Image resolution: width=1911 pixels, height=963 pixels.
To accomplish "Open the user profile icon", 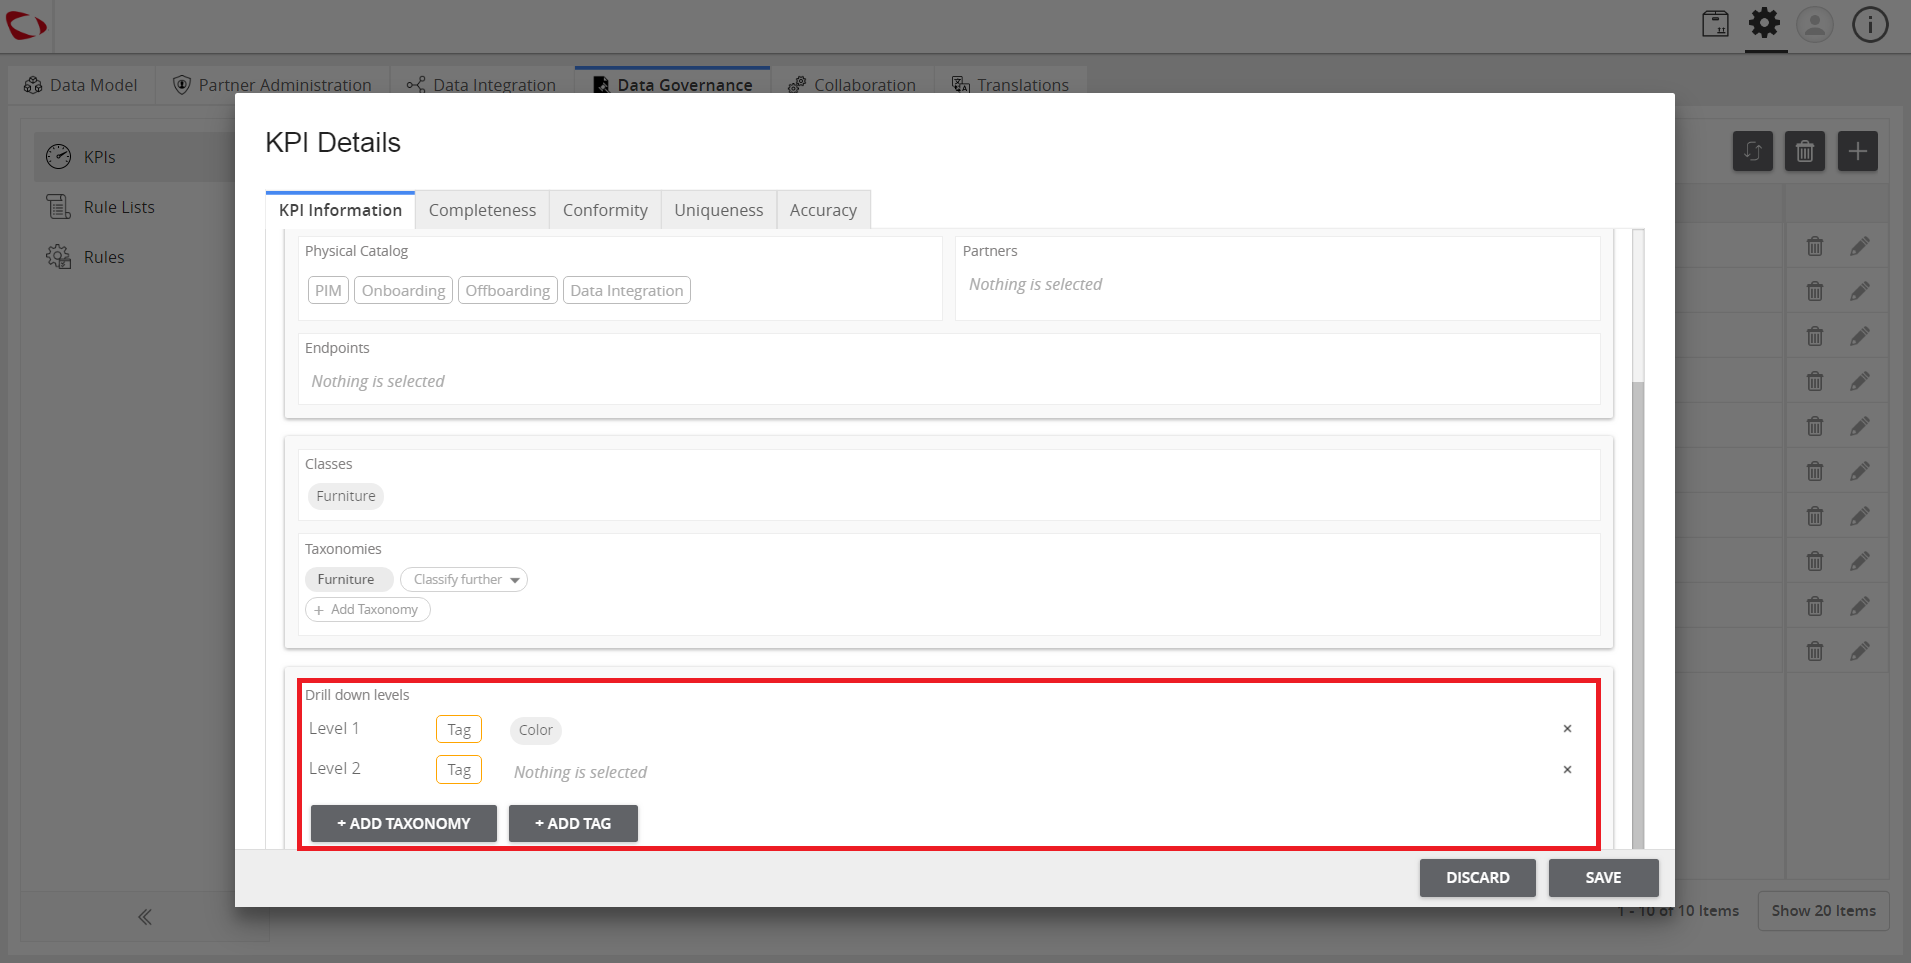I will (x=1815, y=24).
